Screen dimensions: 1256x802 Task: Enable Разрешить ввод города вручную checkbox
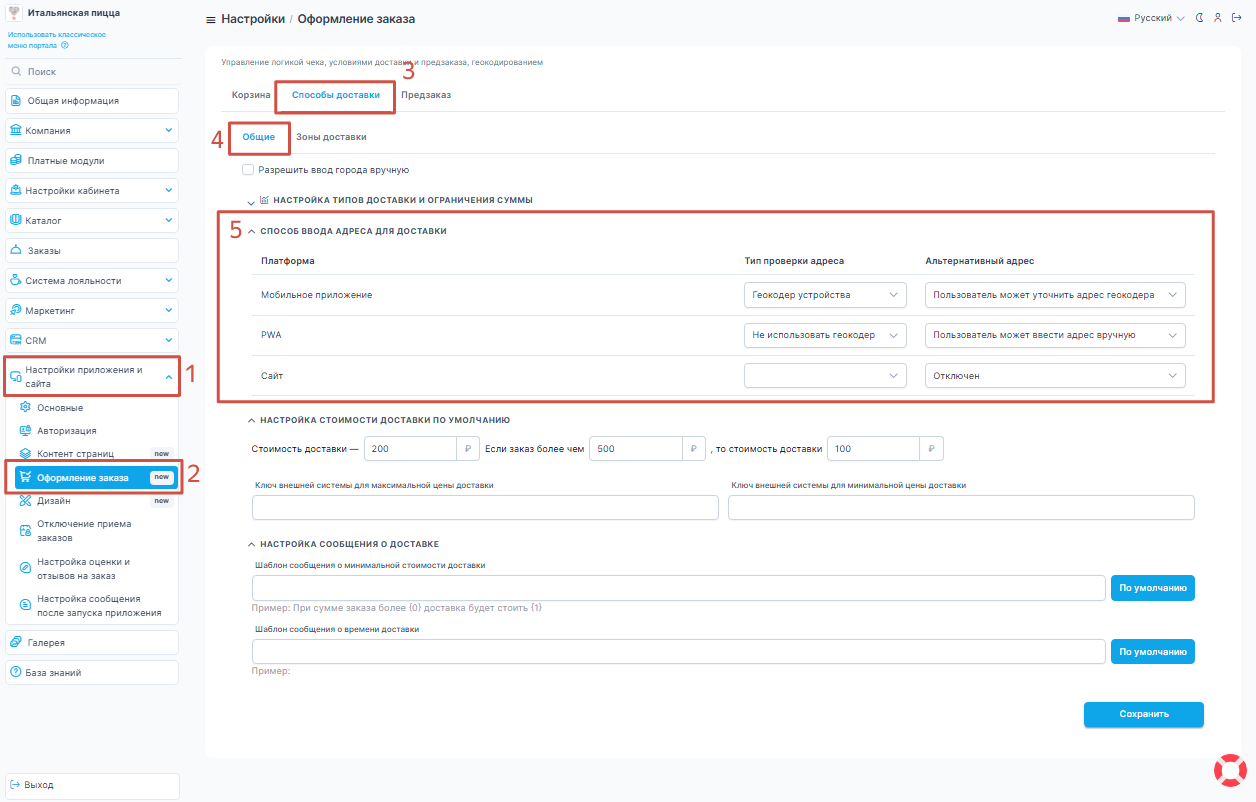247,170
